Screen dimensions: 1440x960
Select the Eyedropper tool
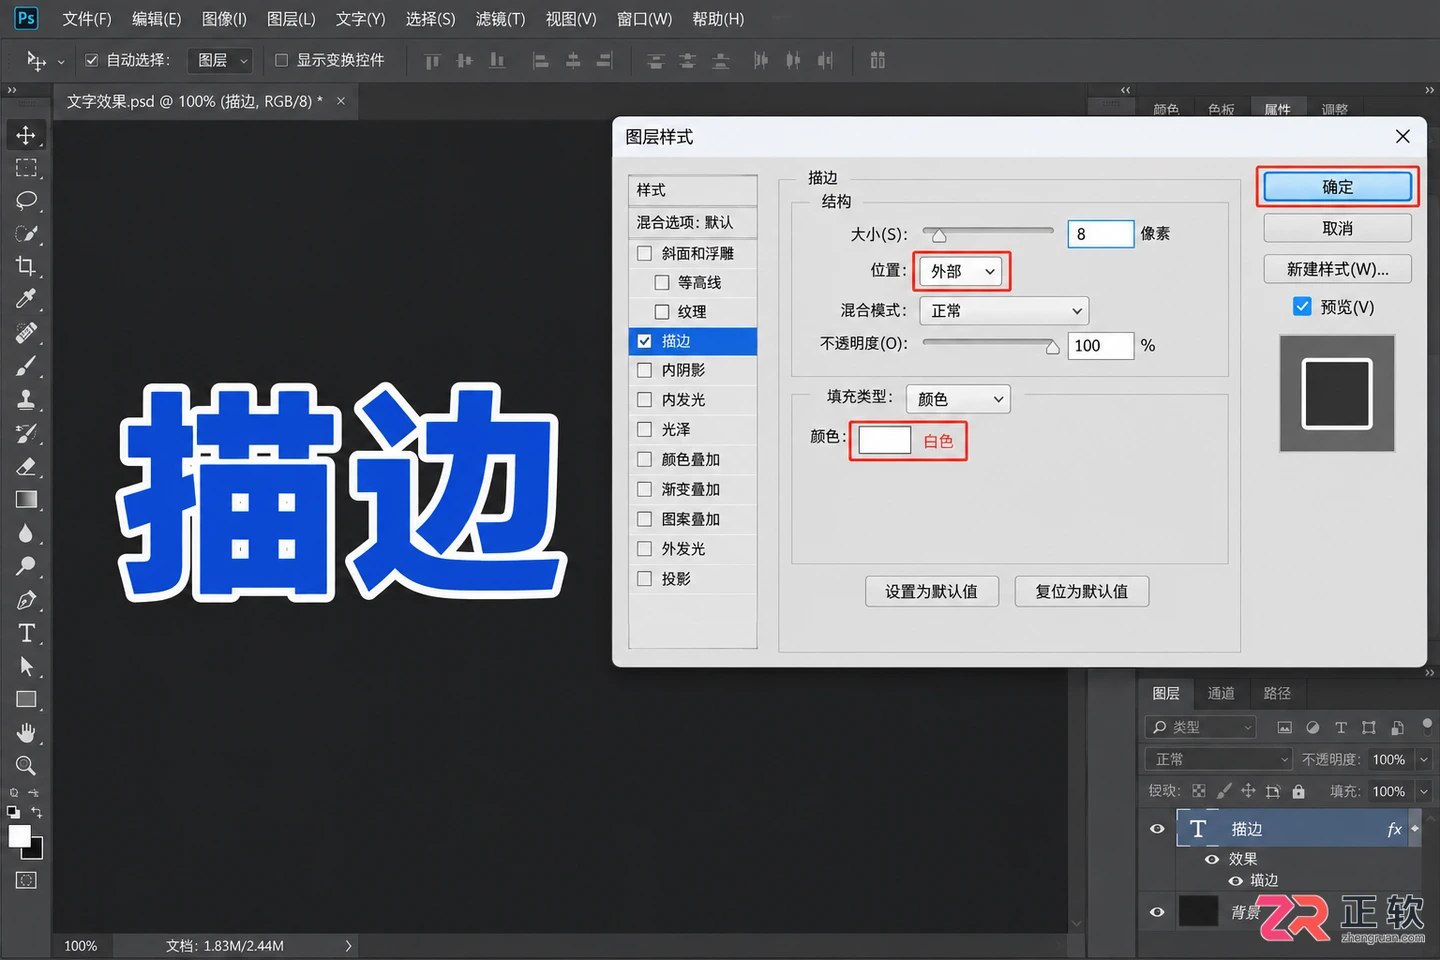coord(26,299)
